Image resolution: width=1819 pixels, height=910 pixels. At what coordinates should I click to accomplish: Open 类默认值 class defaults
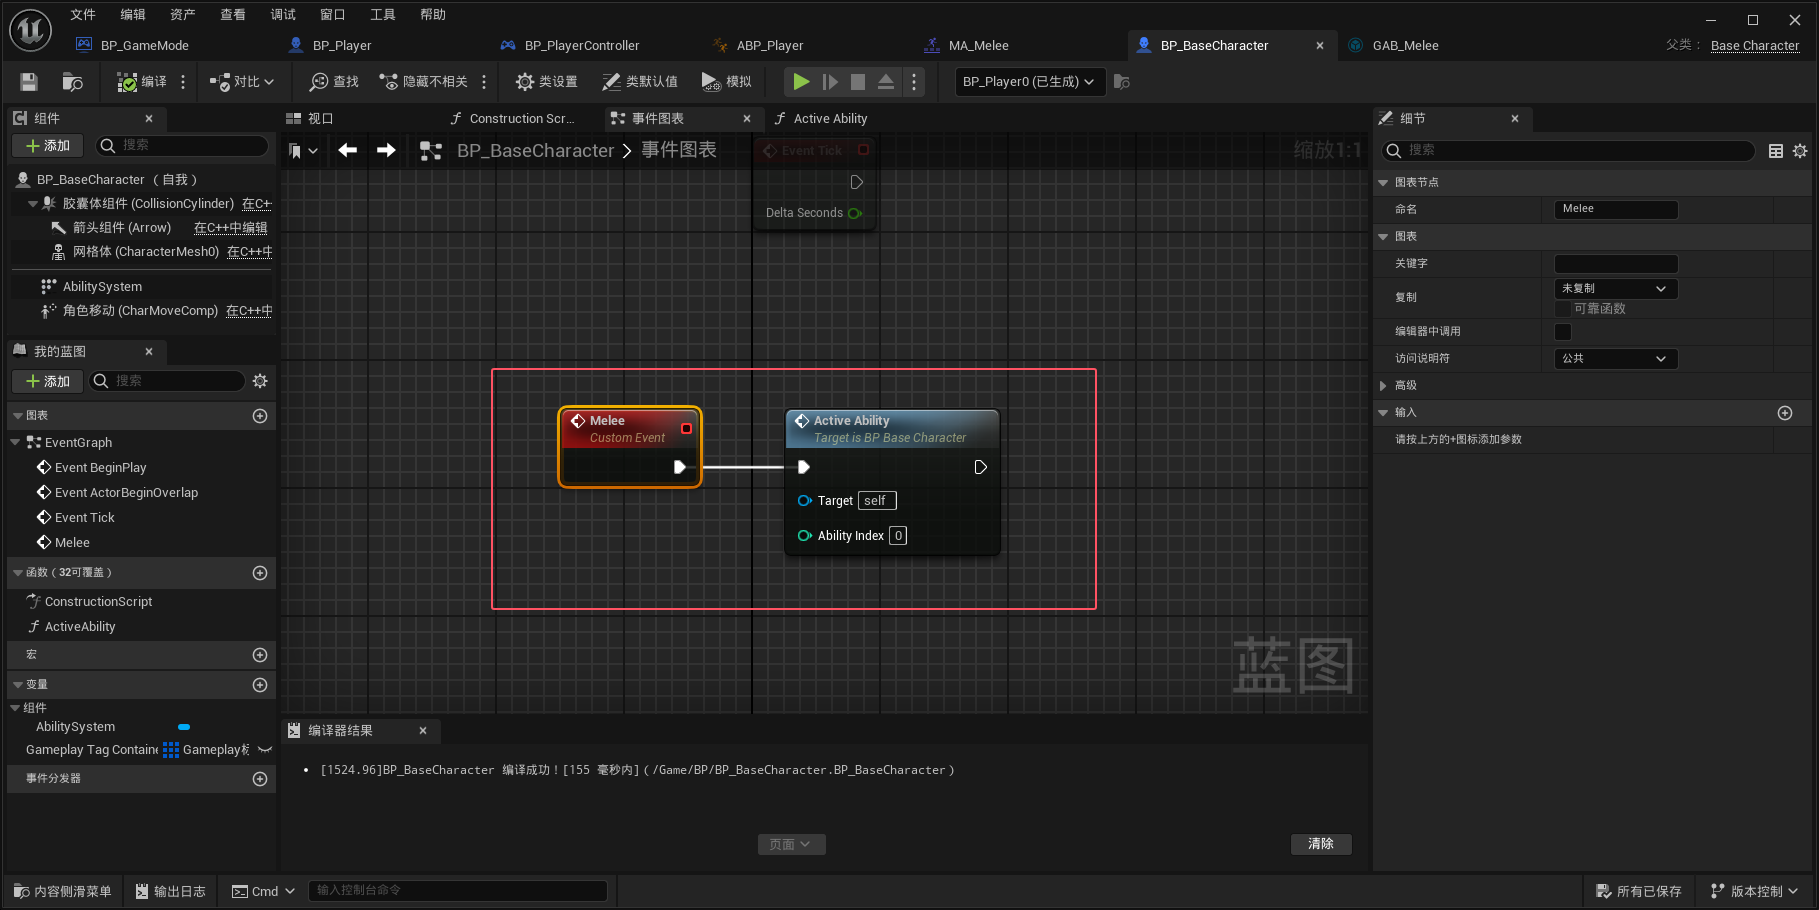pos(640,82)
